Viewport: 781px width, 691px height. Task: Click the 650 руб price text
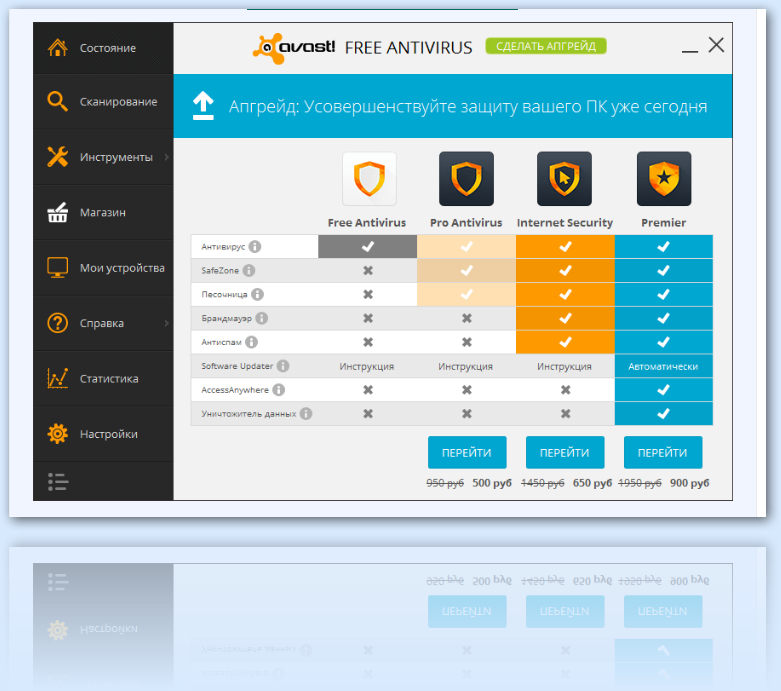[x=592, y=483]
